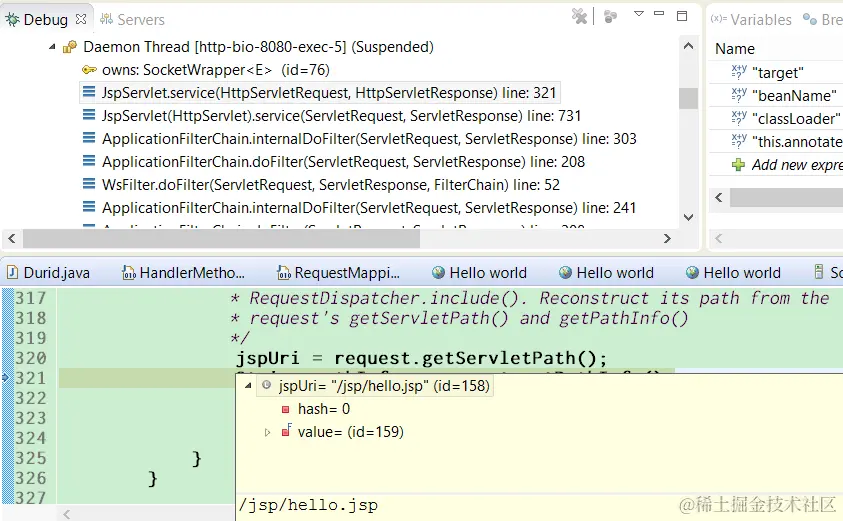Select owns: SocketWrapper<E> (id=76) row
Screen dimensions: 843x521
215,70
